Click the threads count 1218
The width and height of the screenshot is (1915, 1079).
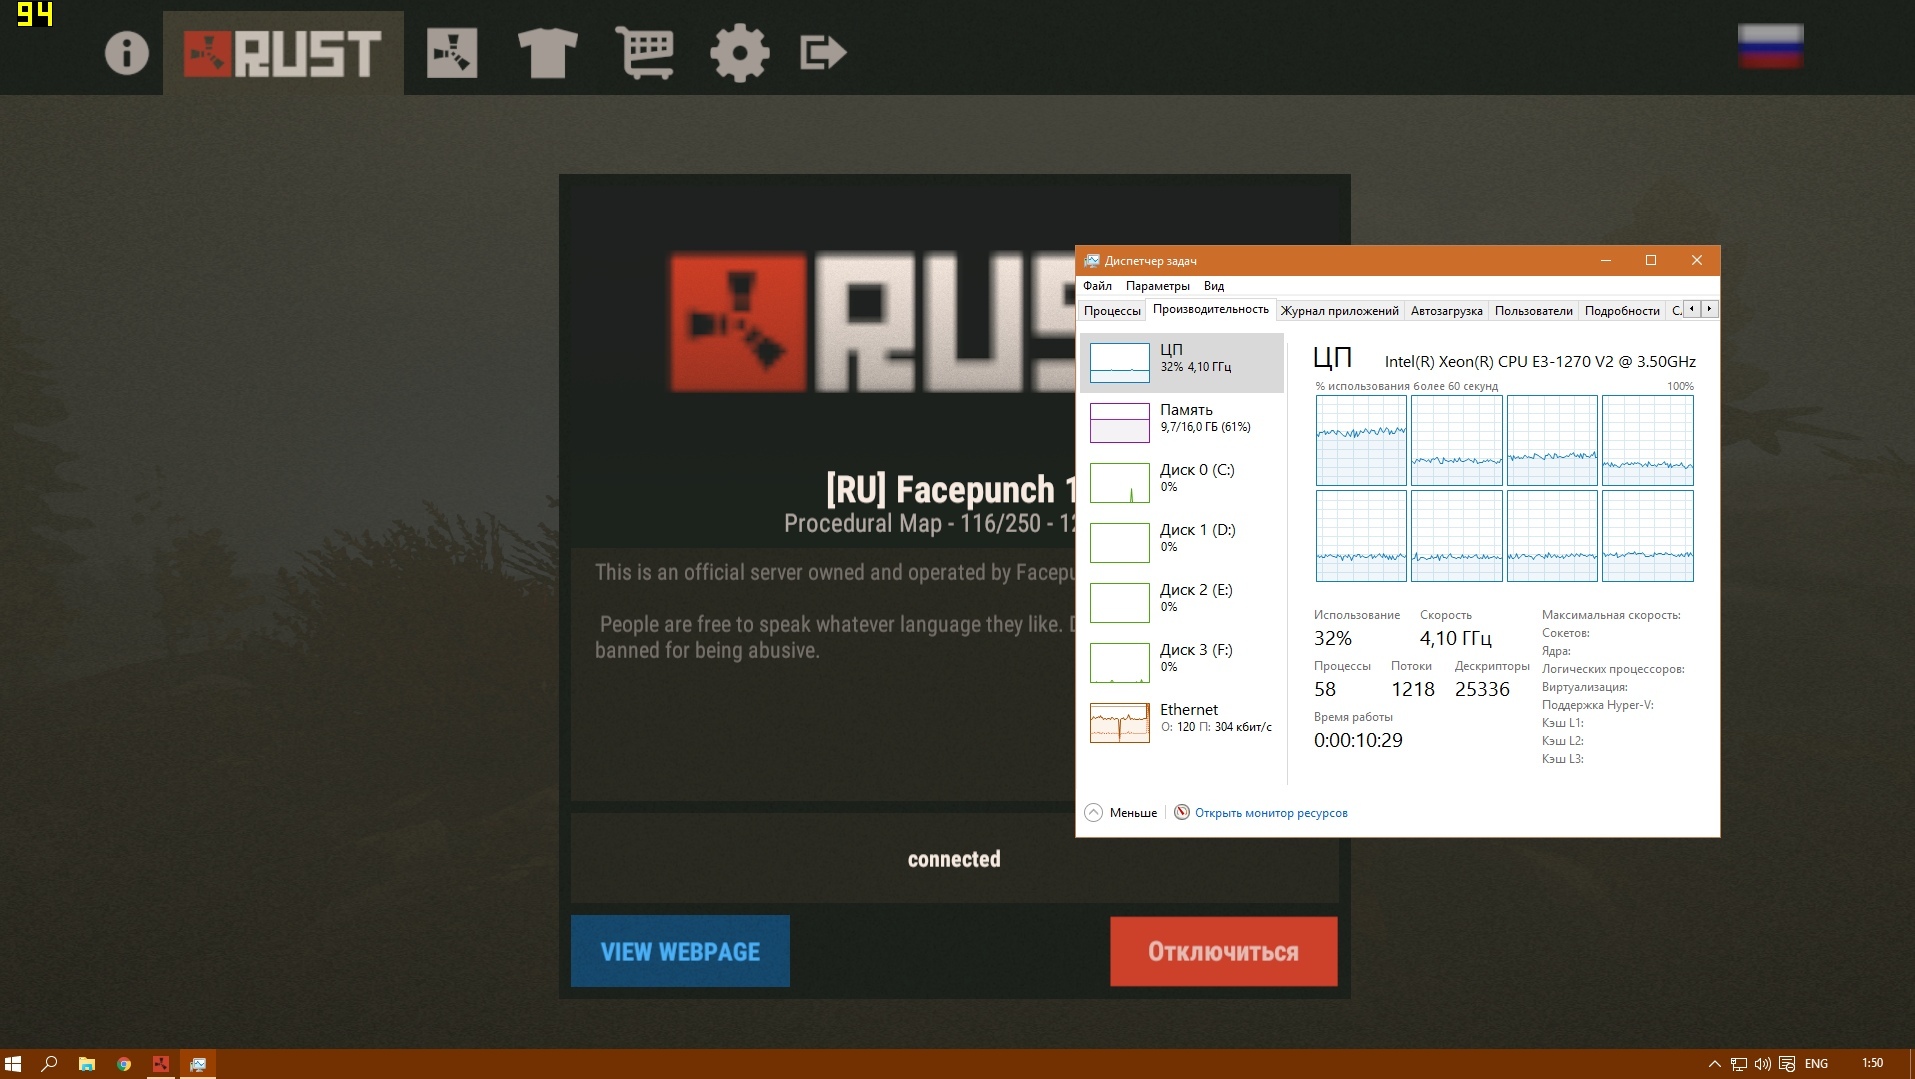click(x=1412, y=689)
